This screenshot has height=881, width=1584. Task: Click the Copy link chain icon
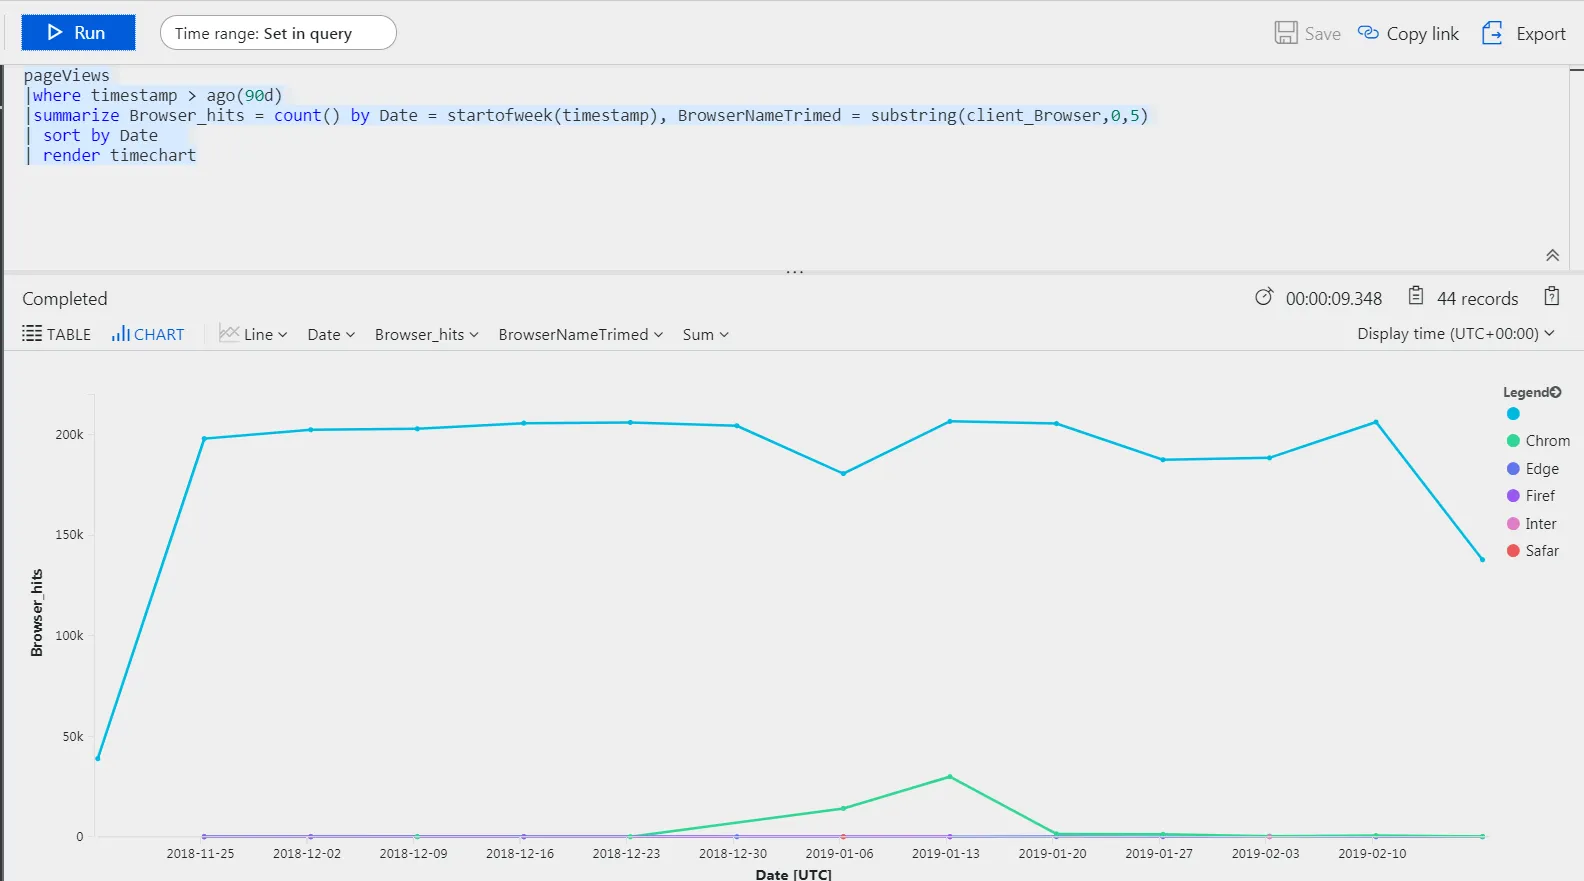point(1368,33)
